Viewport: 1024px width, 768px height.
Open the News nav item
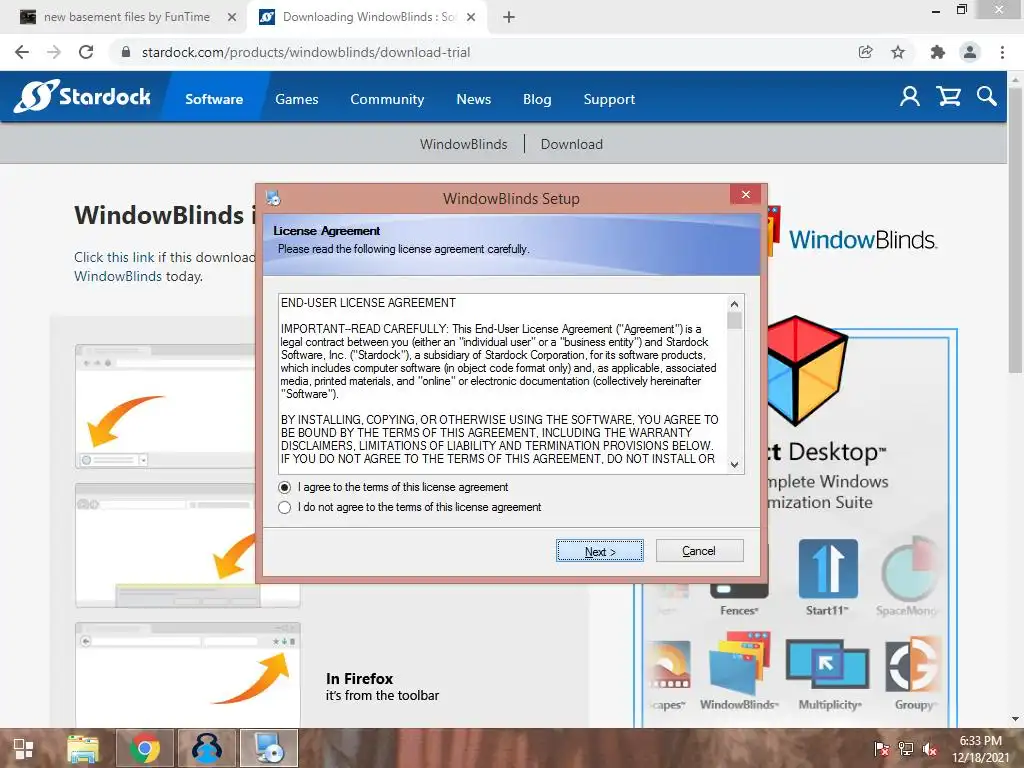point(473,99)
